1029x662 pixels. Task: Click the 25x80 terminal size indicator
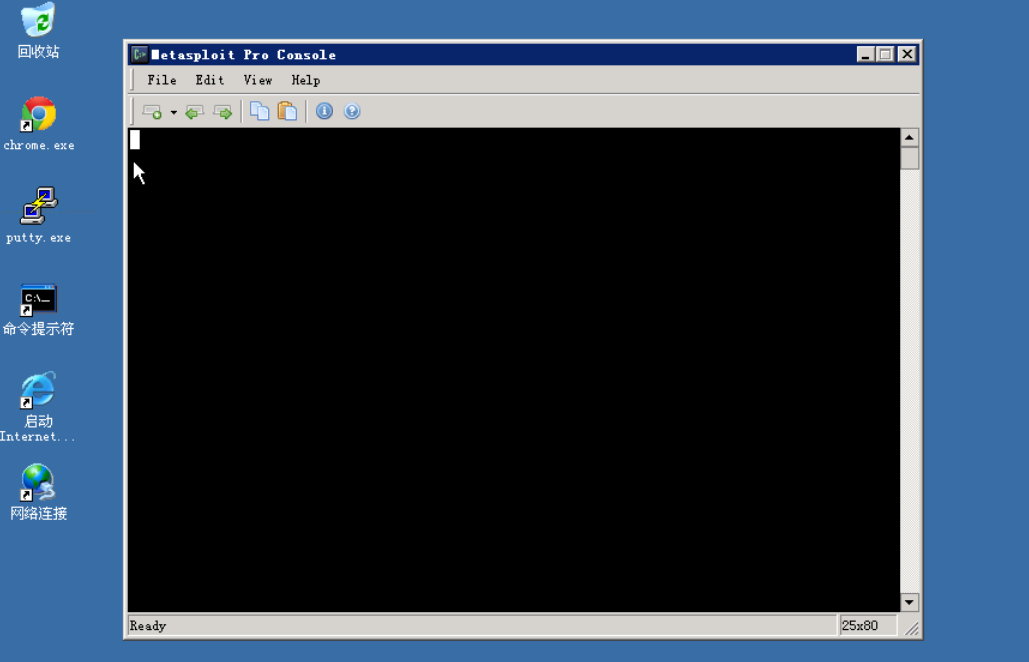pos(860,626)
